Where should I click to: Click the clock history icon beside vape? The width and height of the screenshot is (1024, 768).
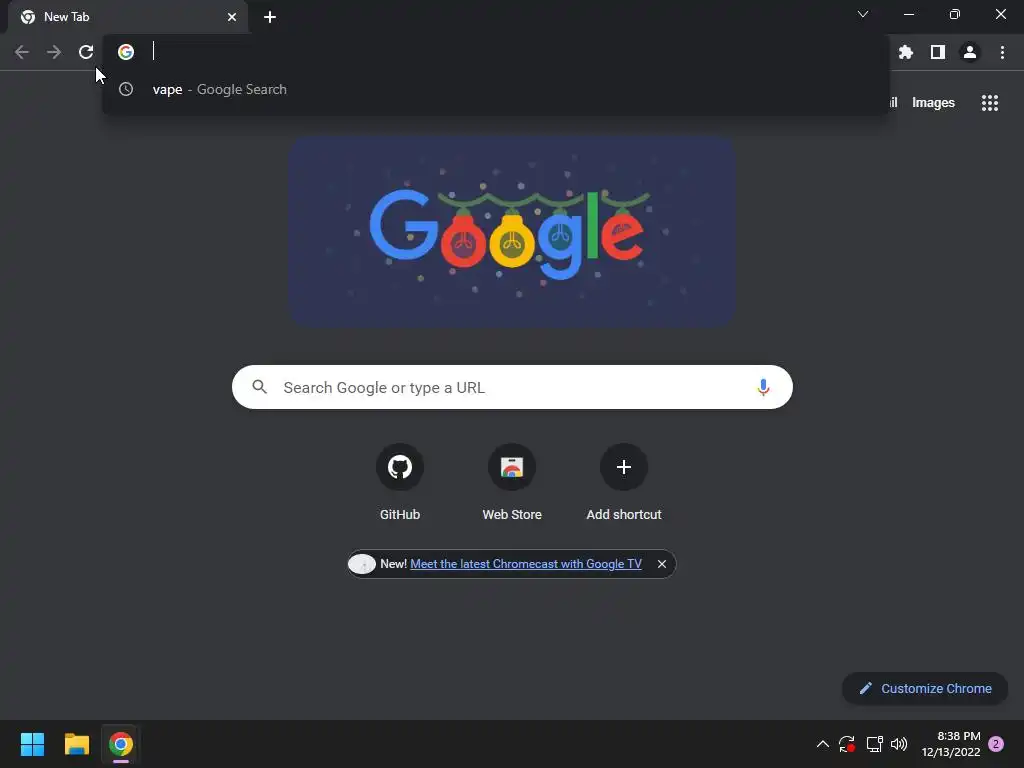click(x=126, y=89)
